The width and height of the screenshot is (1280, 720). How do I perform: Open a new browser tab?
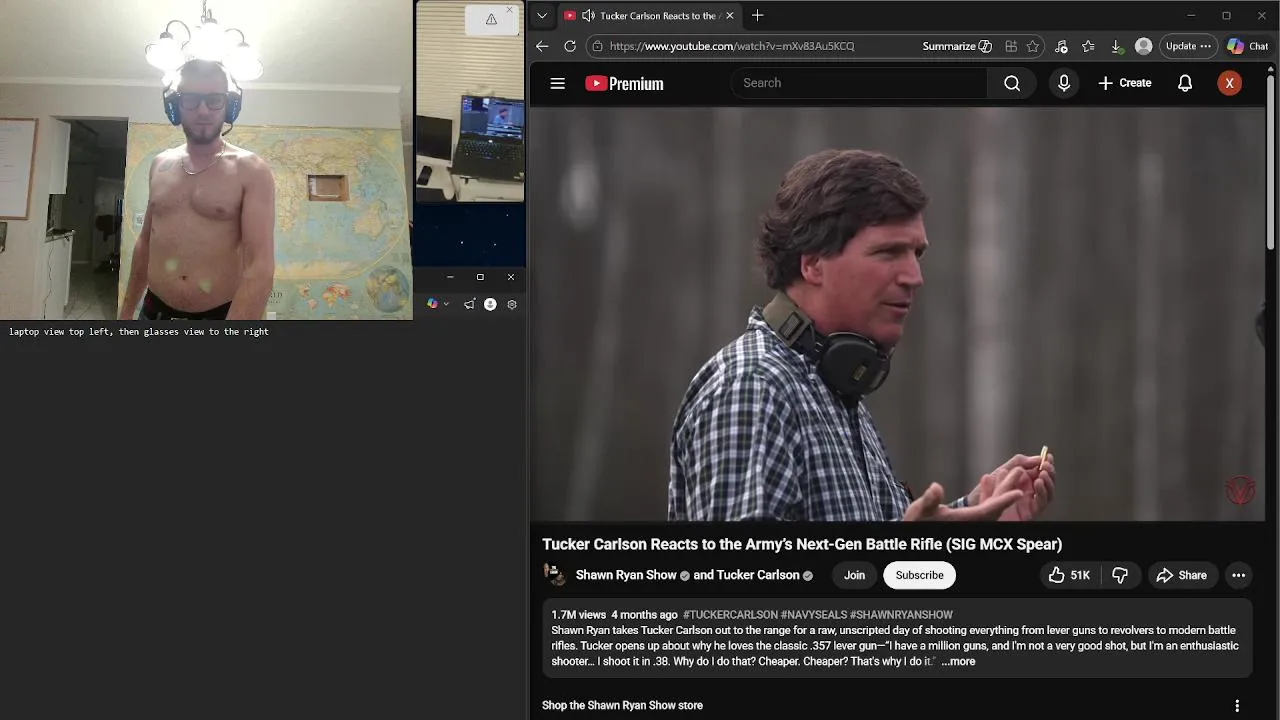[x=757, y=16]
